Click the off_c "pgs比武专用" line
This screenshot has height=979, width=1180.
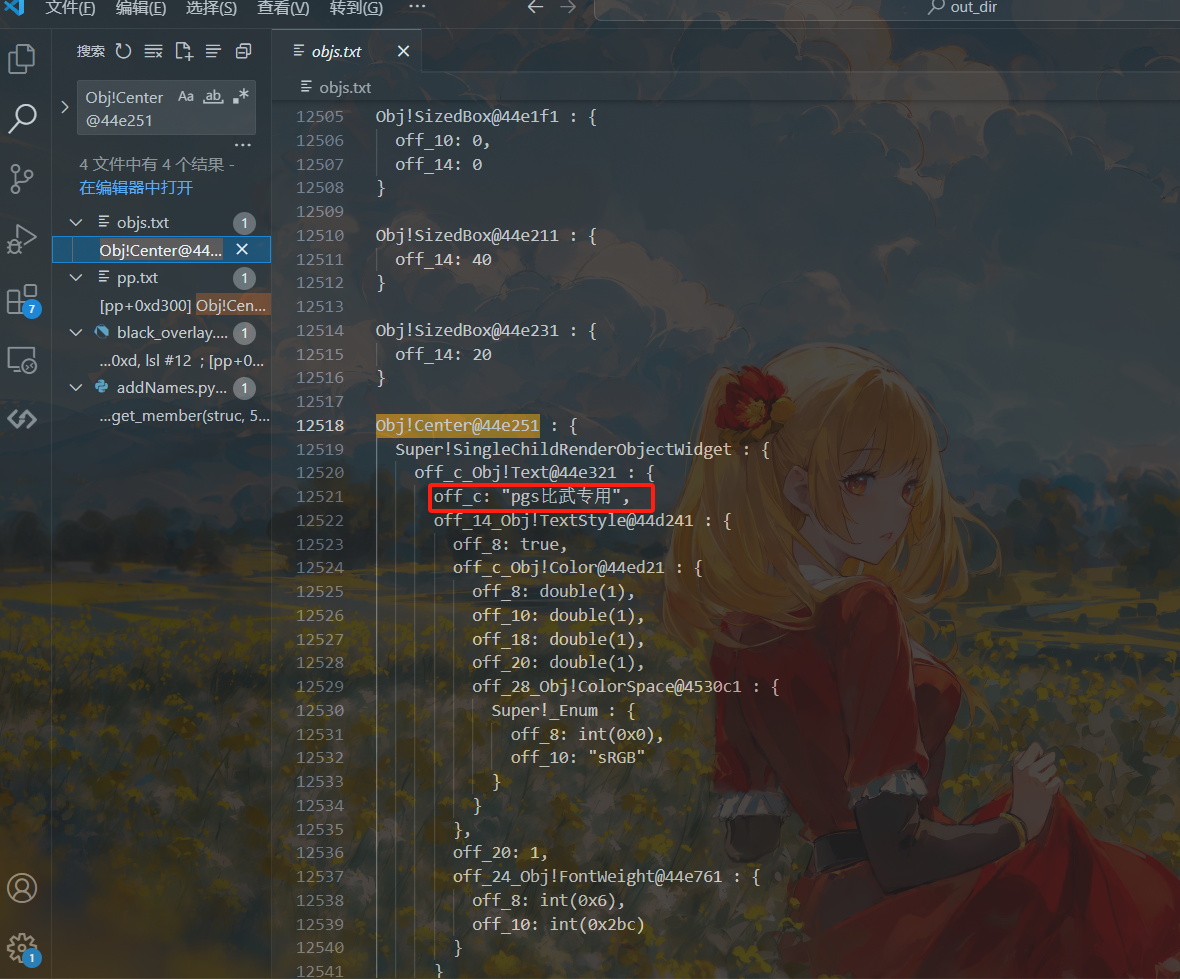click(532, 496)
